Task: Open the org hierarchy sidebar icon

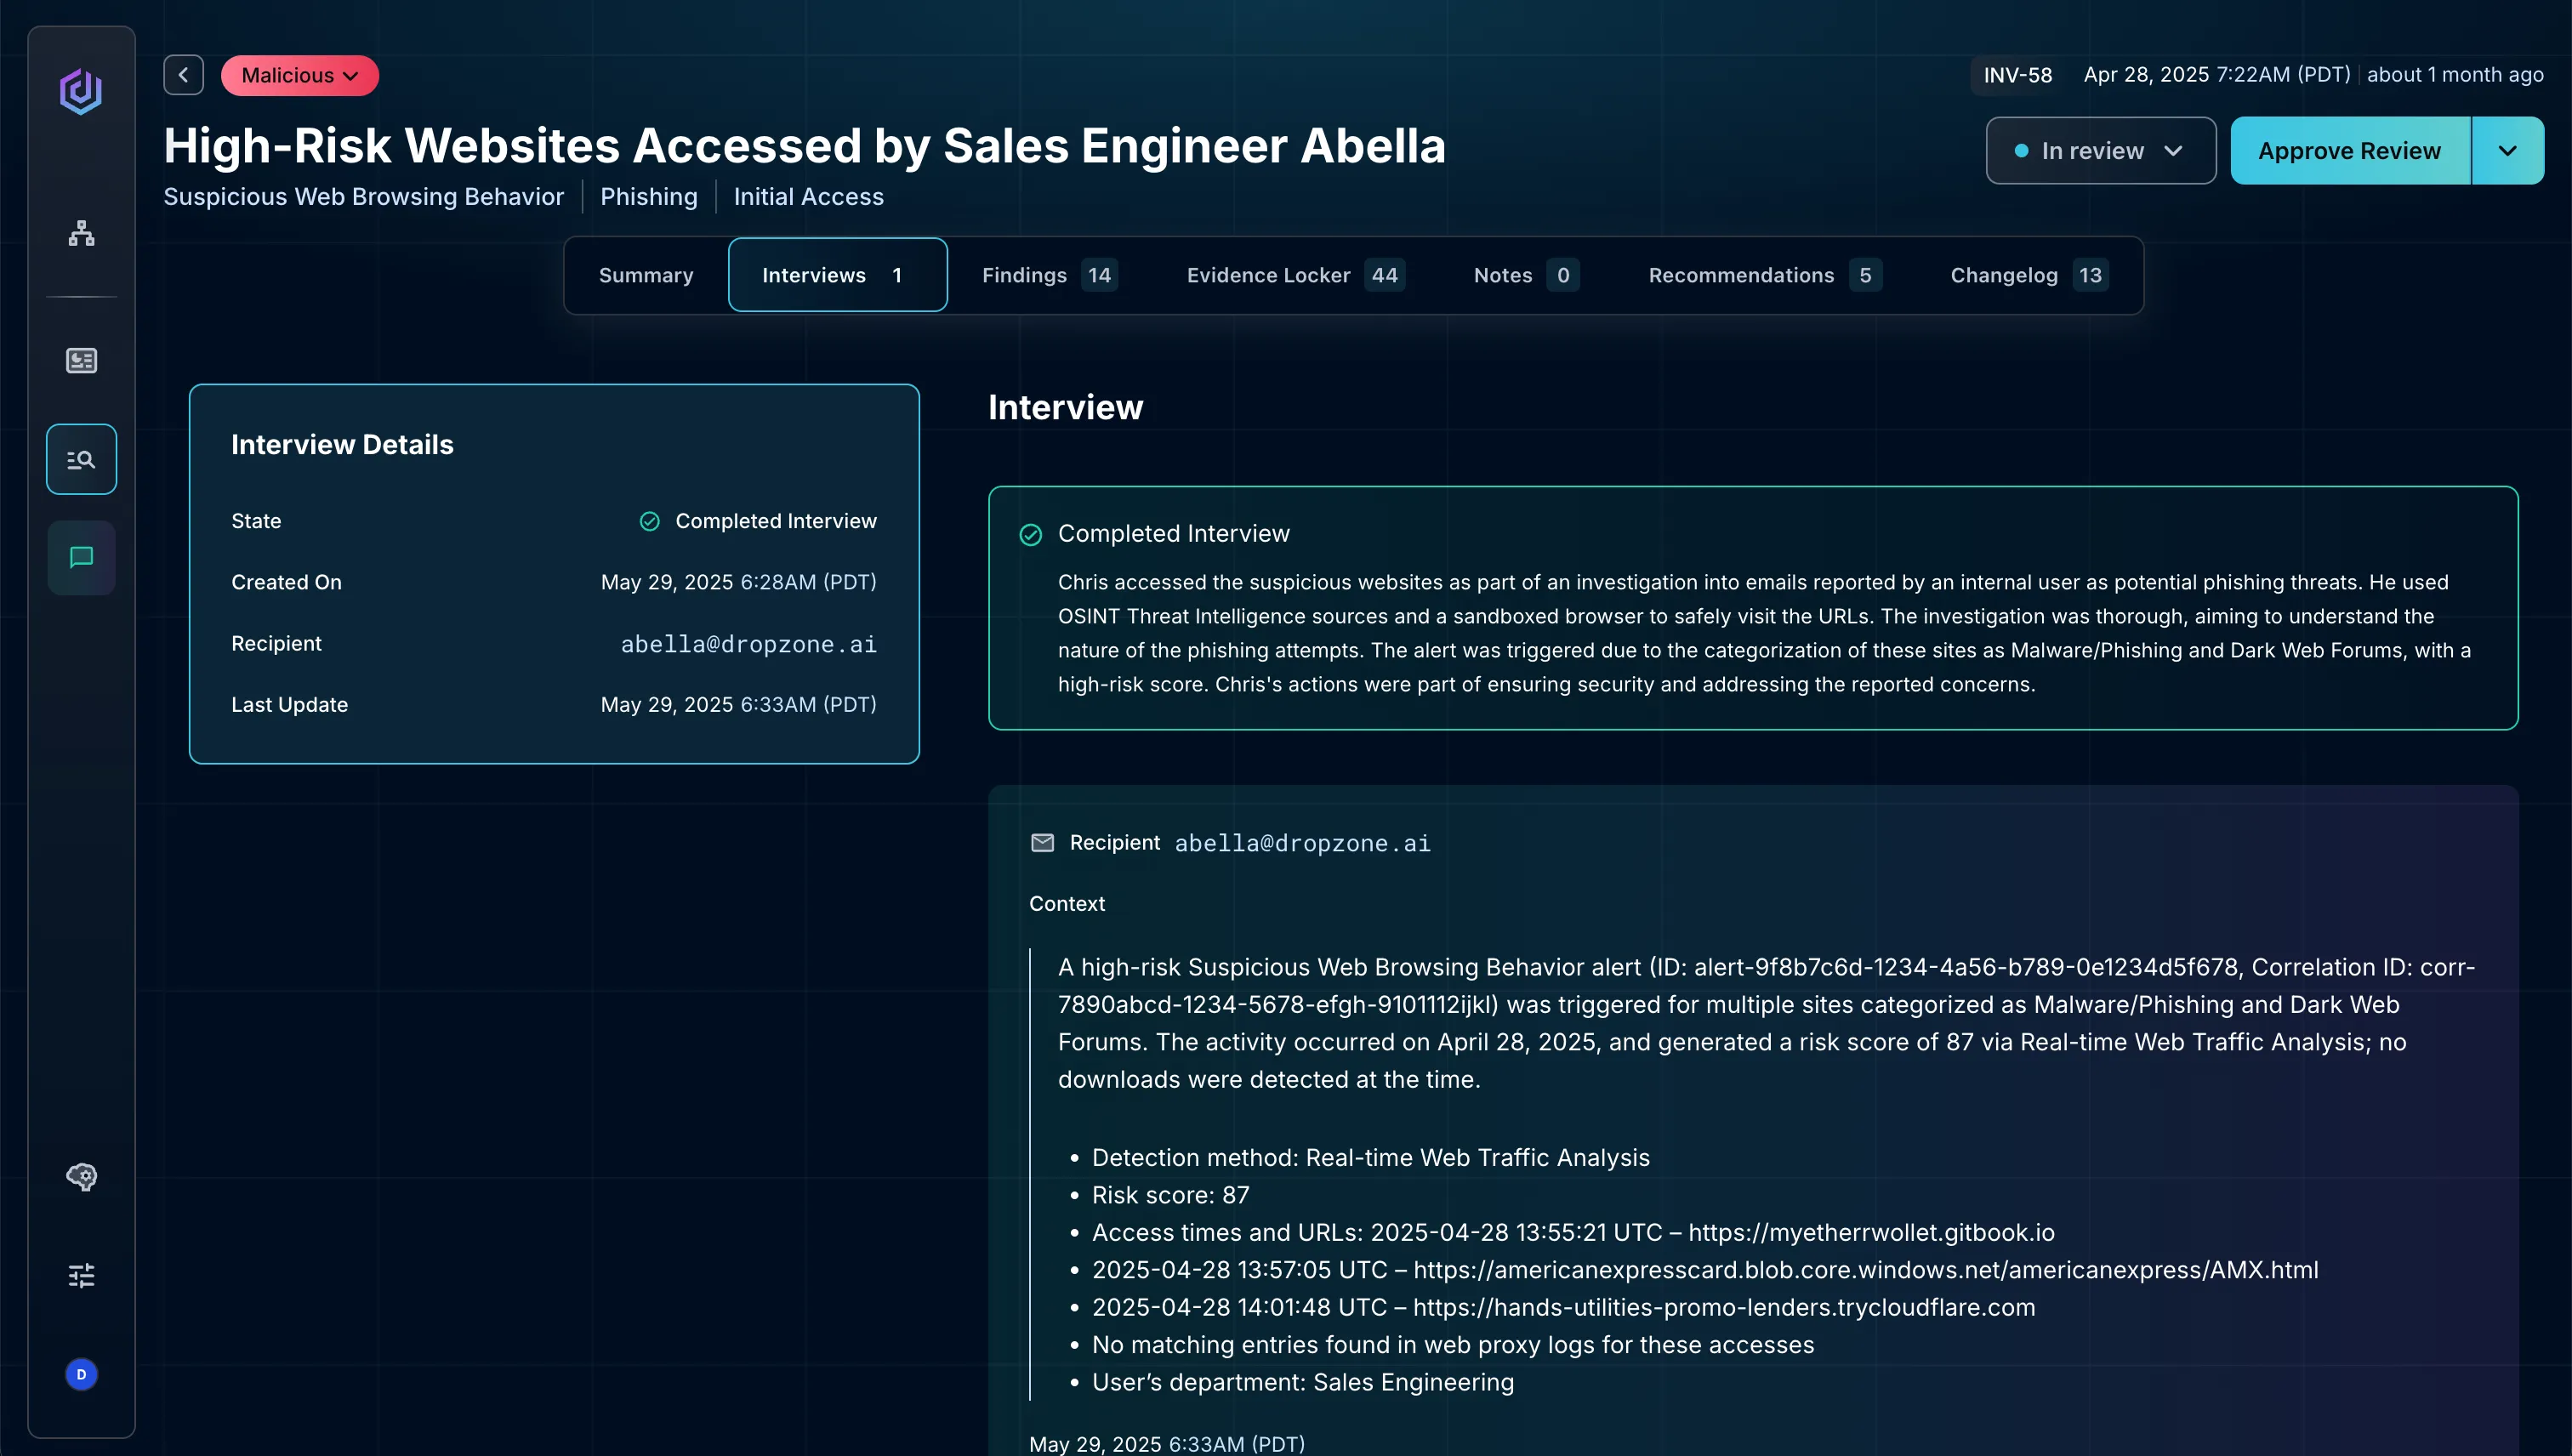Action: click(81, 233)
